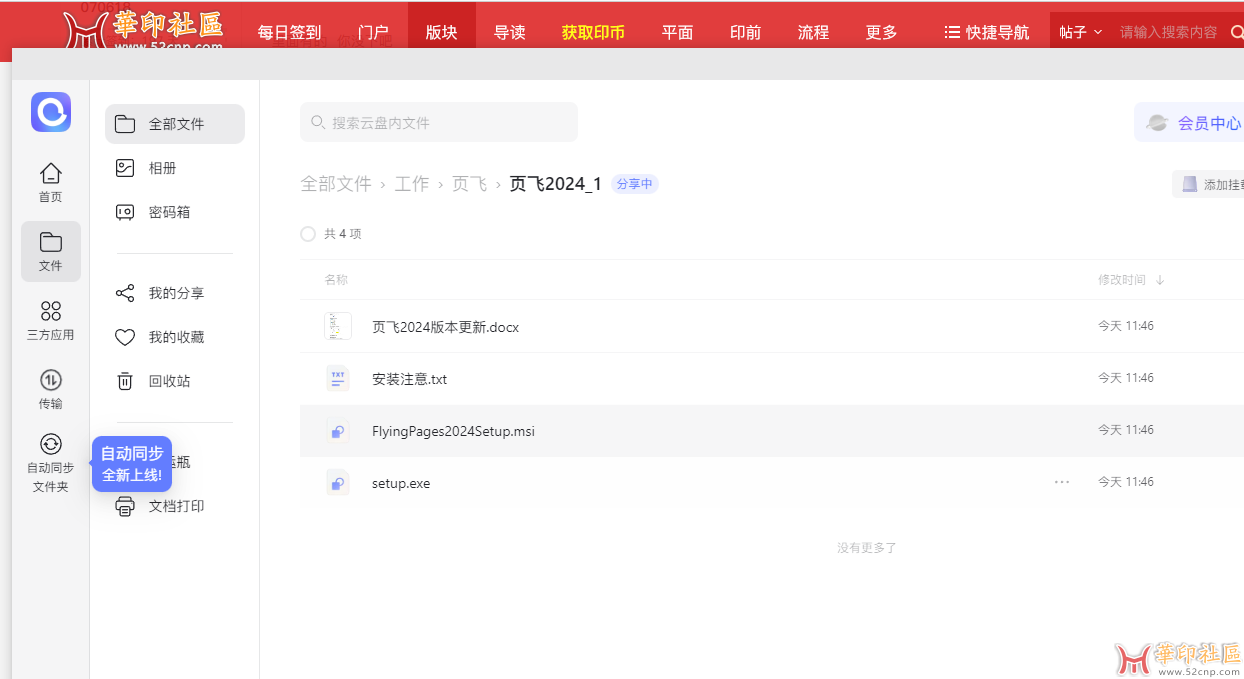Navigate to 页飞 in breadcrumb

point(469,184)
